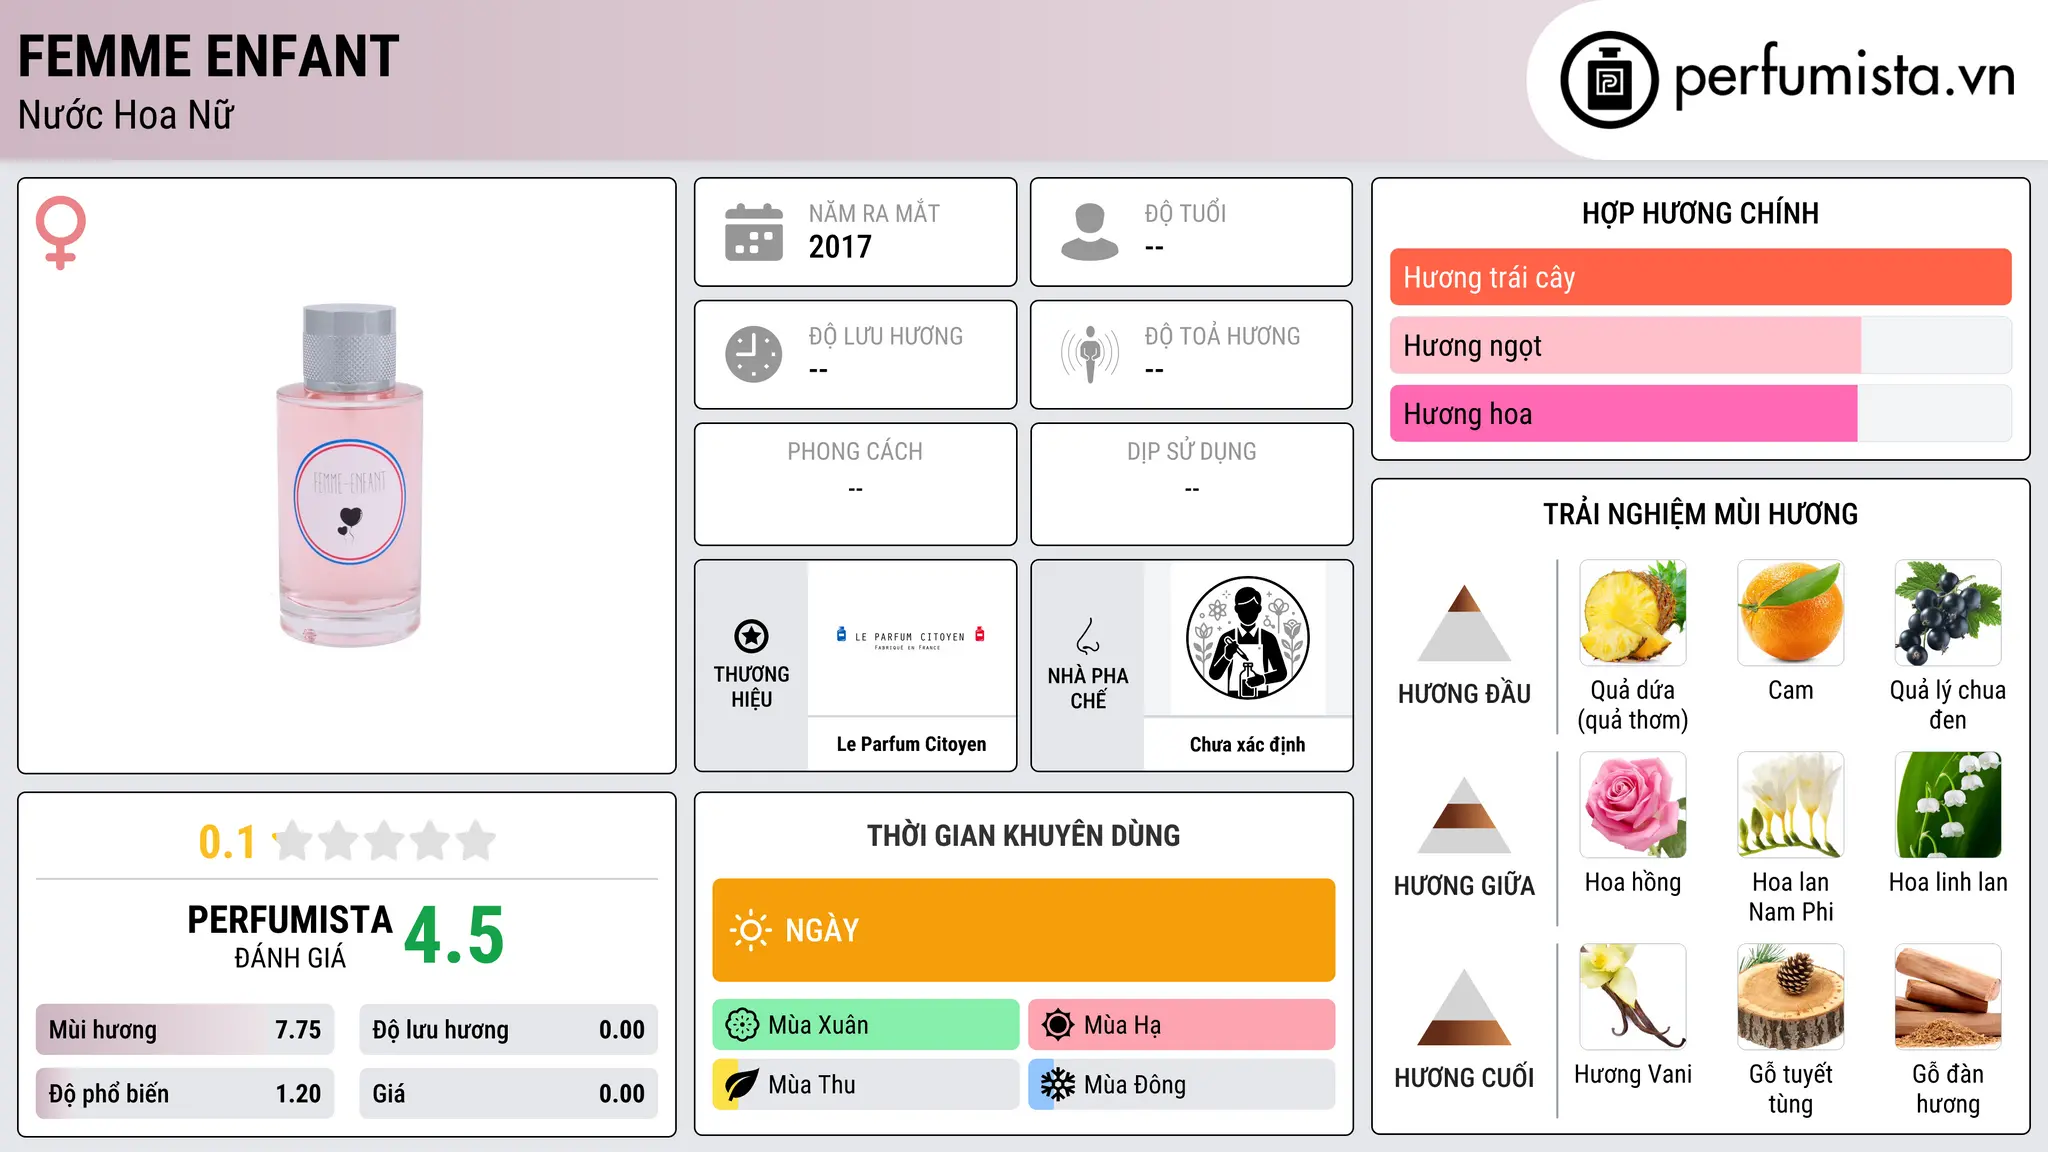Select the Hương trái cây accord bar
Image resolution: width=2048 pixels, height=1152 pixels.
(x=1700, y=277)
